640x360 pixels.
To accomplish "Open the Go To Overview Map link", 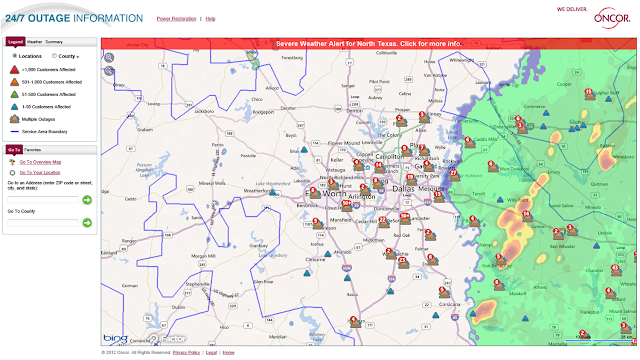I will click(x=40, y=162).
